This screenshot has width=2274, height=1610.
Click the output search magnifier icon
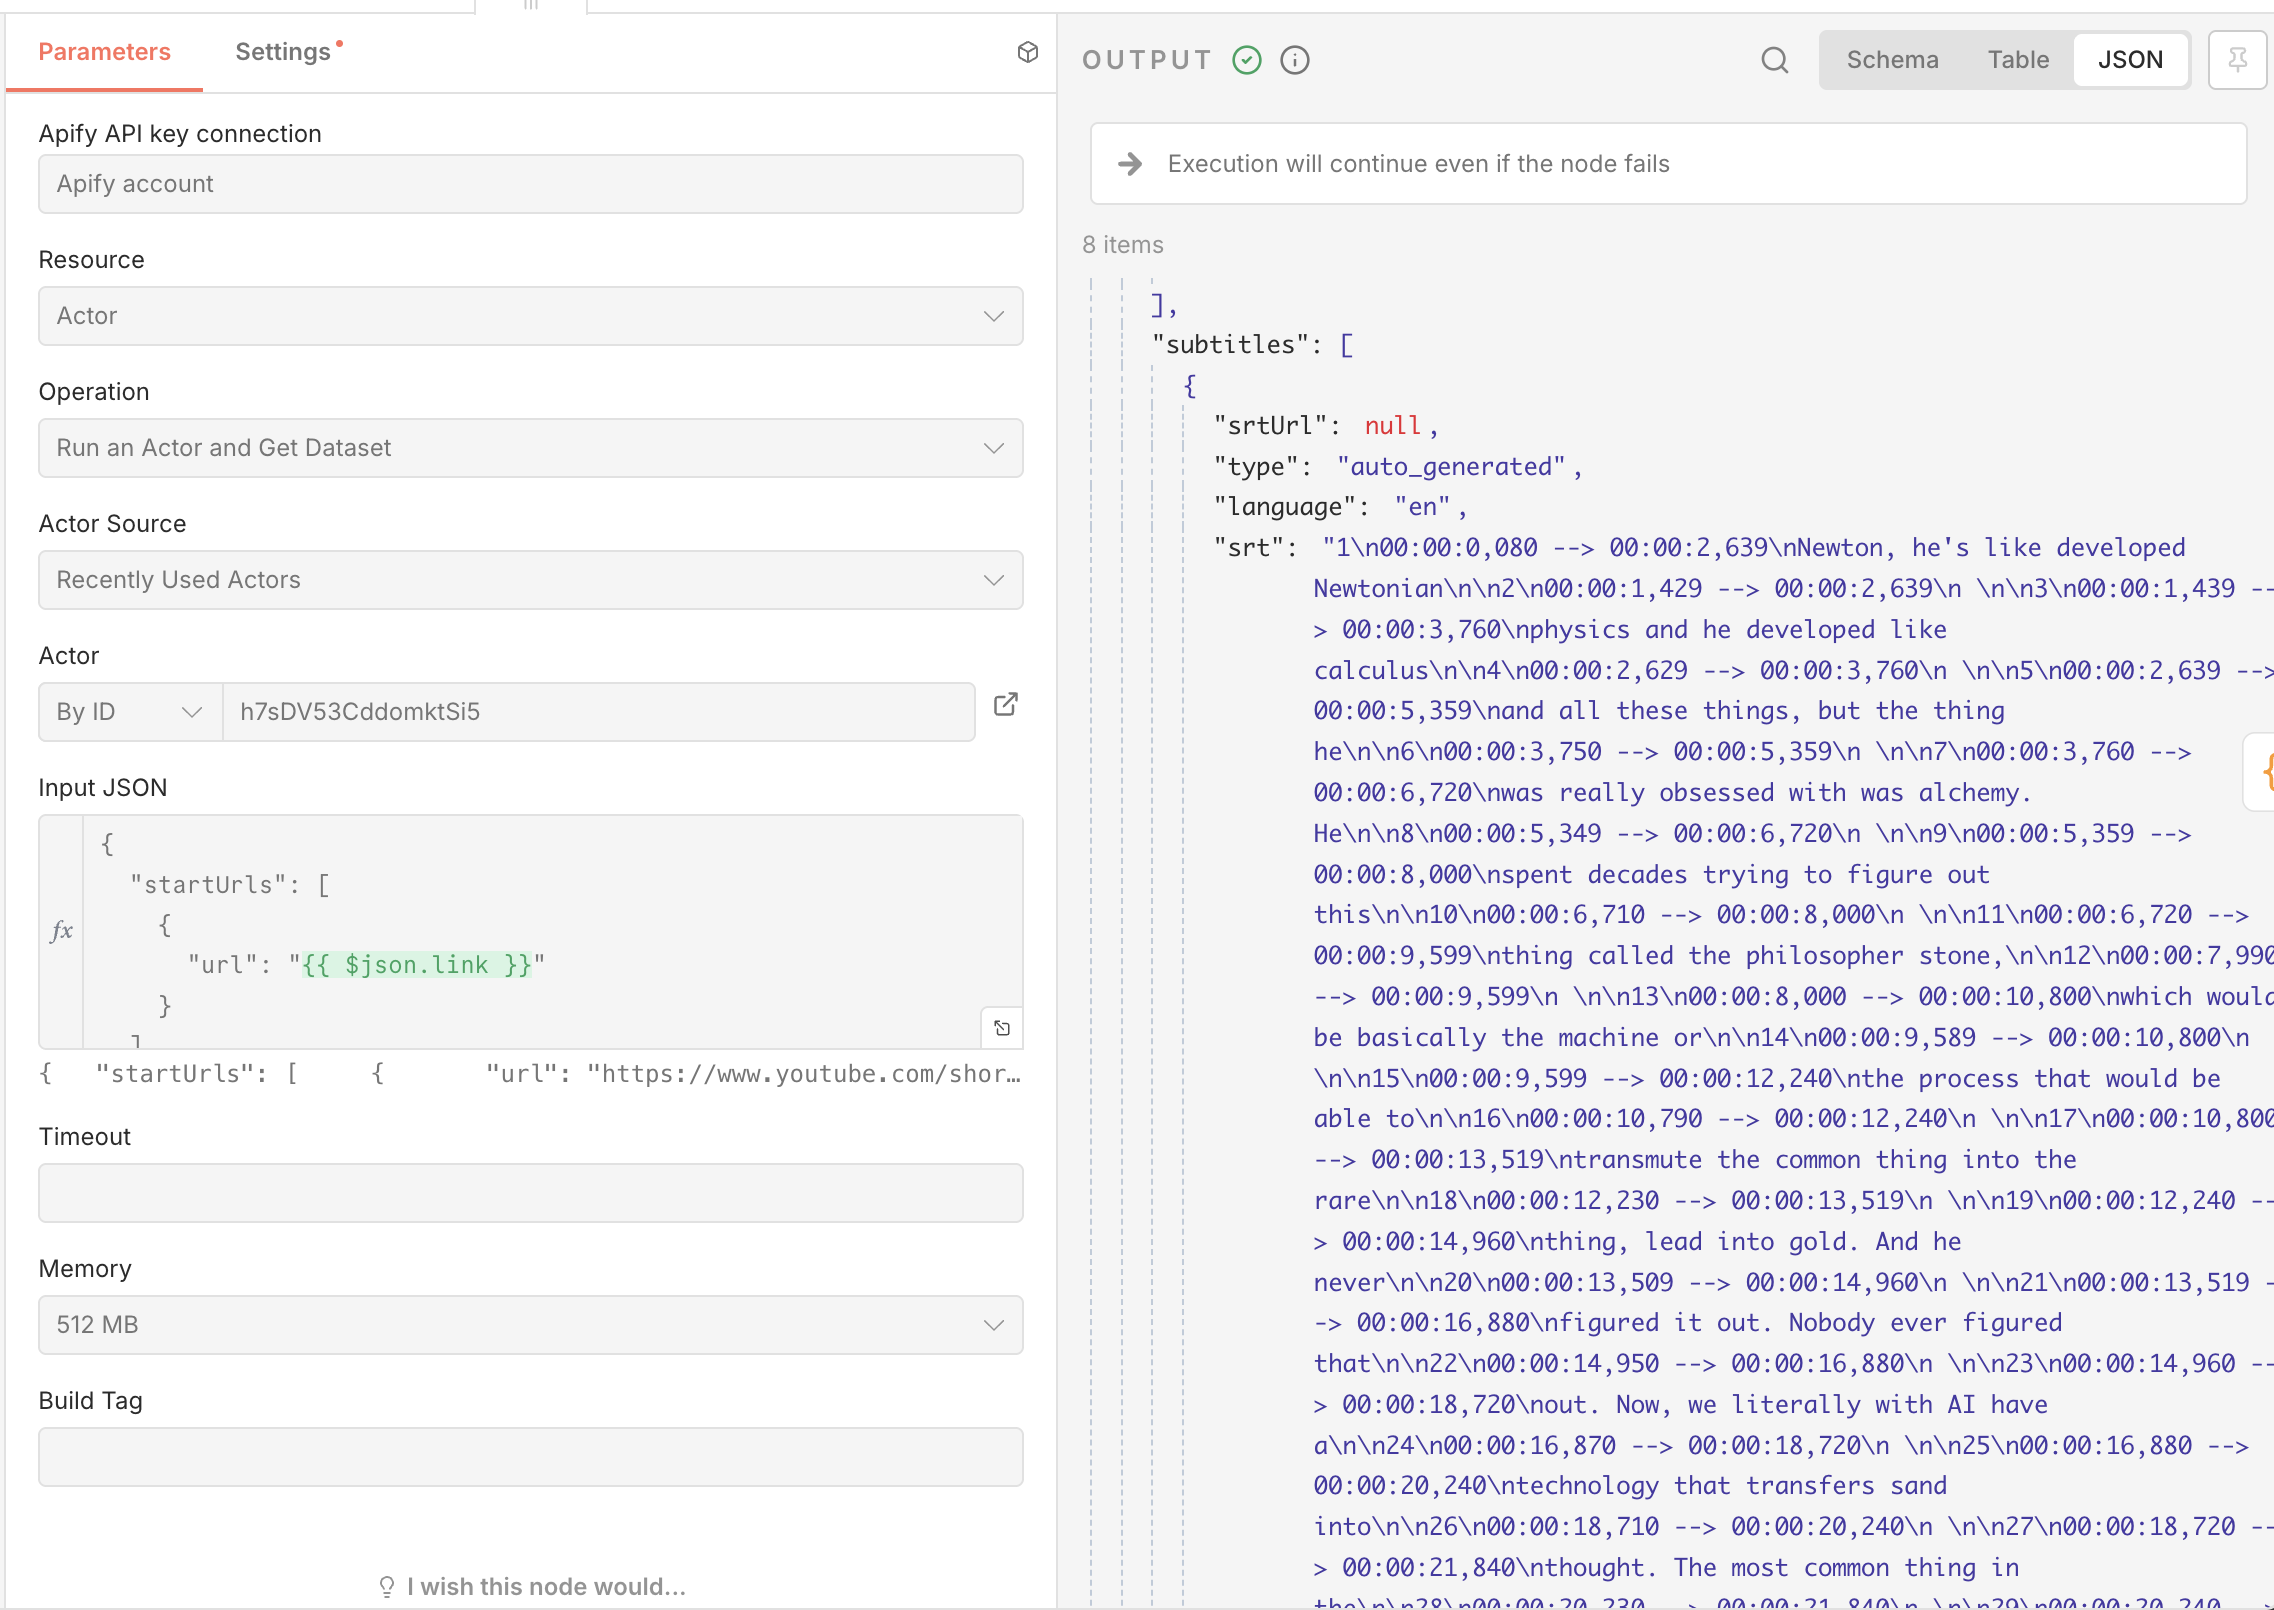[x=1774, y=60]
